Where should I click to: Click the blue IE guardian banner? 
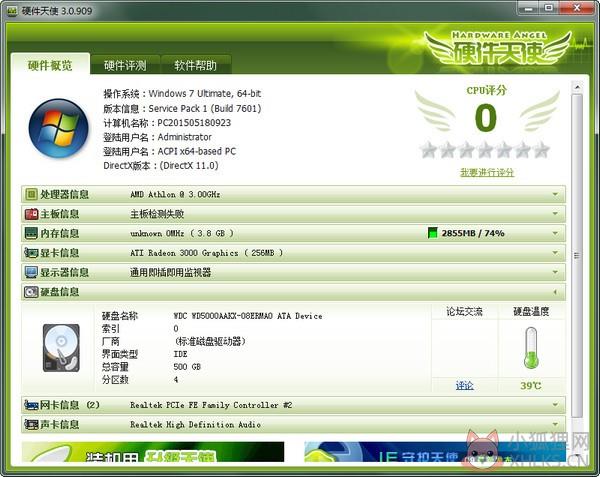[435, 452]
